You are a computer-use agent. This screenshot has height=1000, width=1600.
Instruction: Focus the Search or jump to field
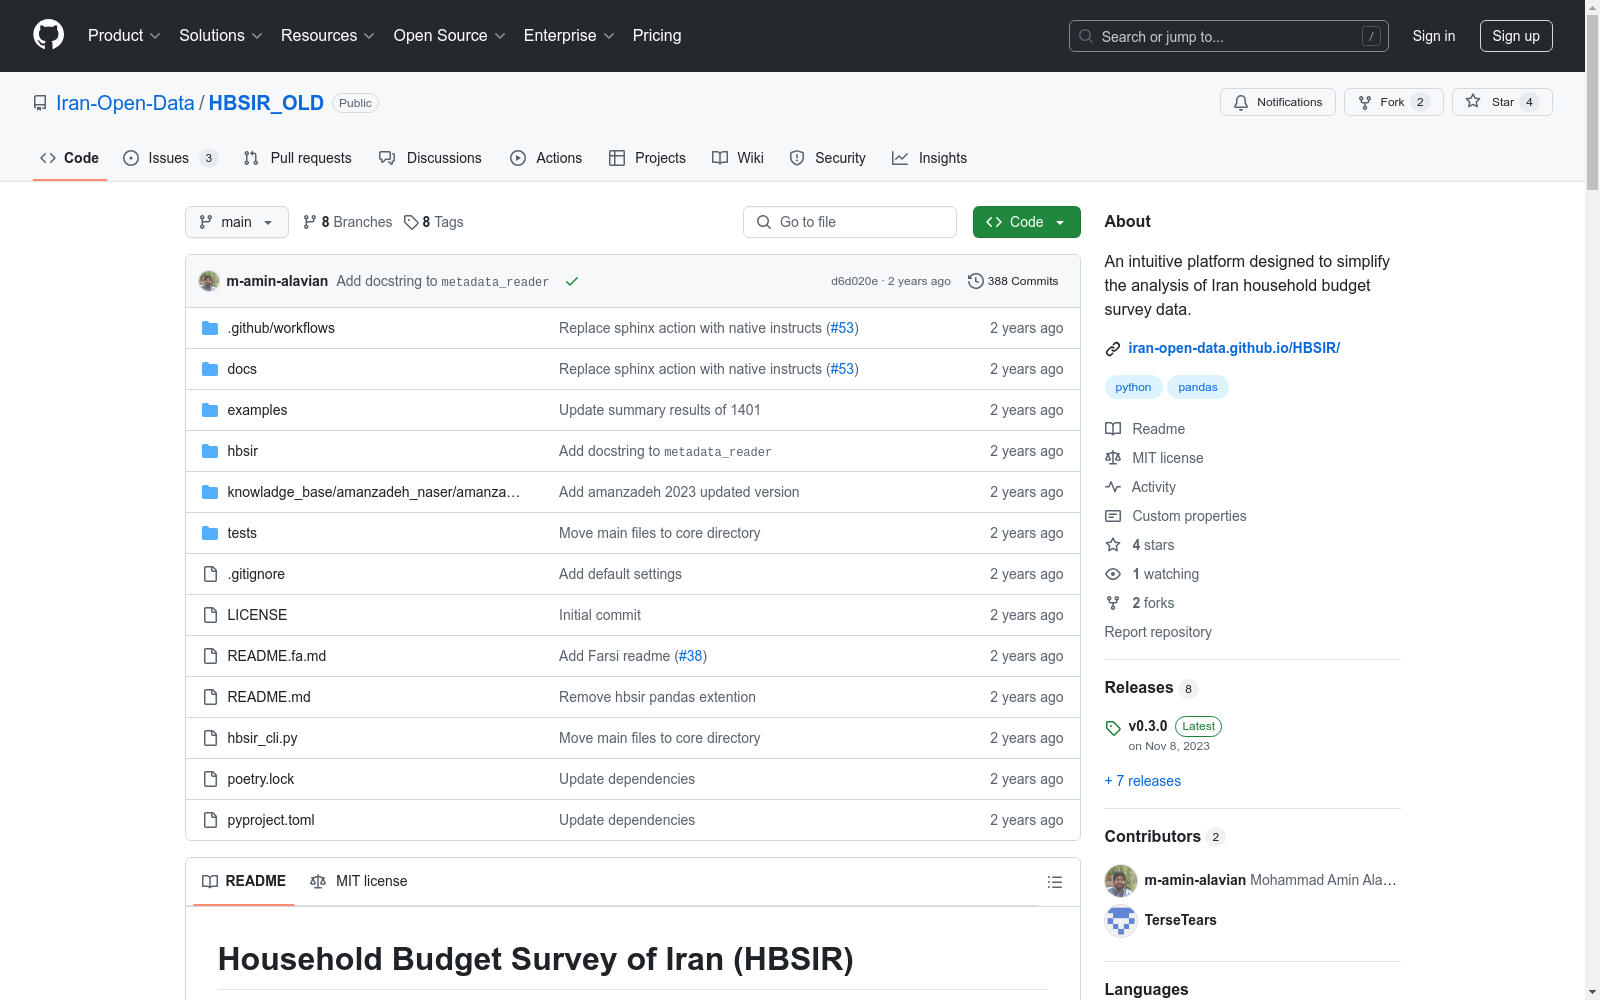coord(1229,36)
